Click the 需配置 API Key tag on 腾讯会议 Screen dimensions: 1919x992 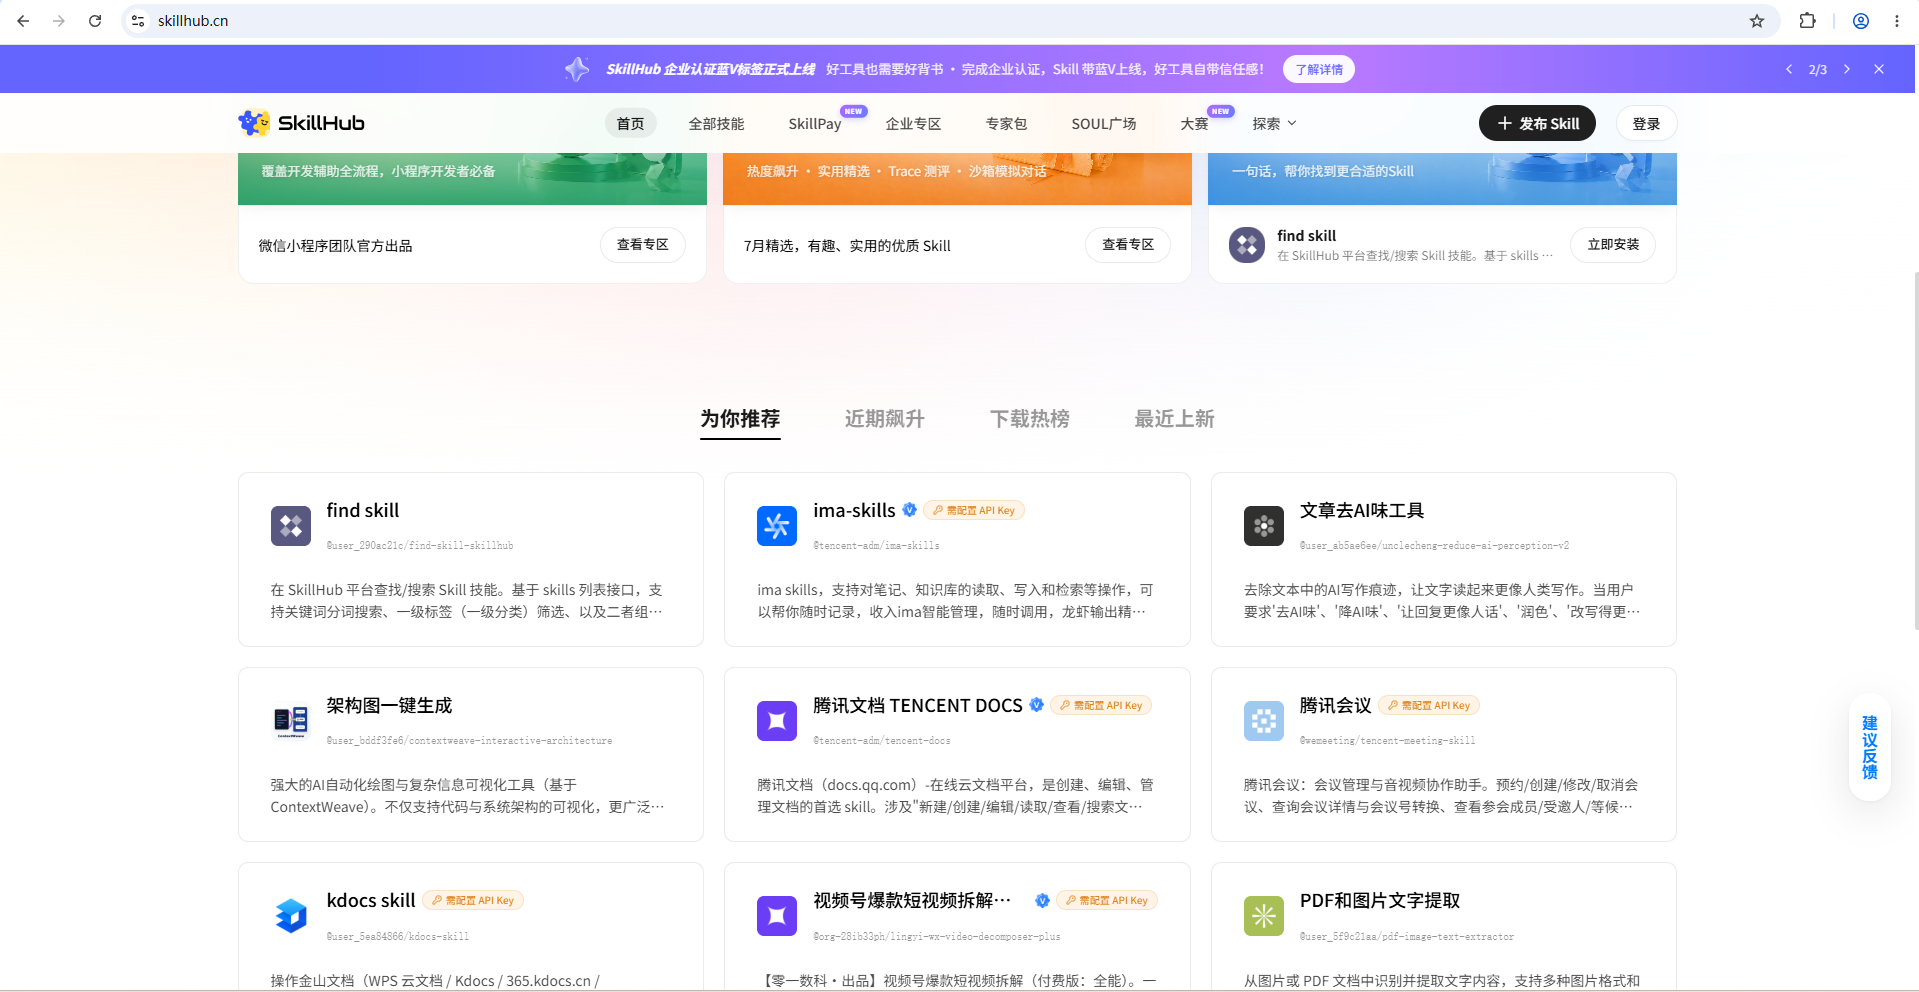pyautogui.click(x=1429, y=705)
